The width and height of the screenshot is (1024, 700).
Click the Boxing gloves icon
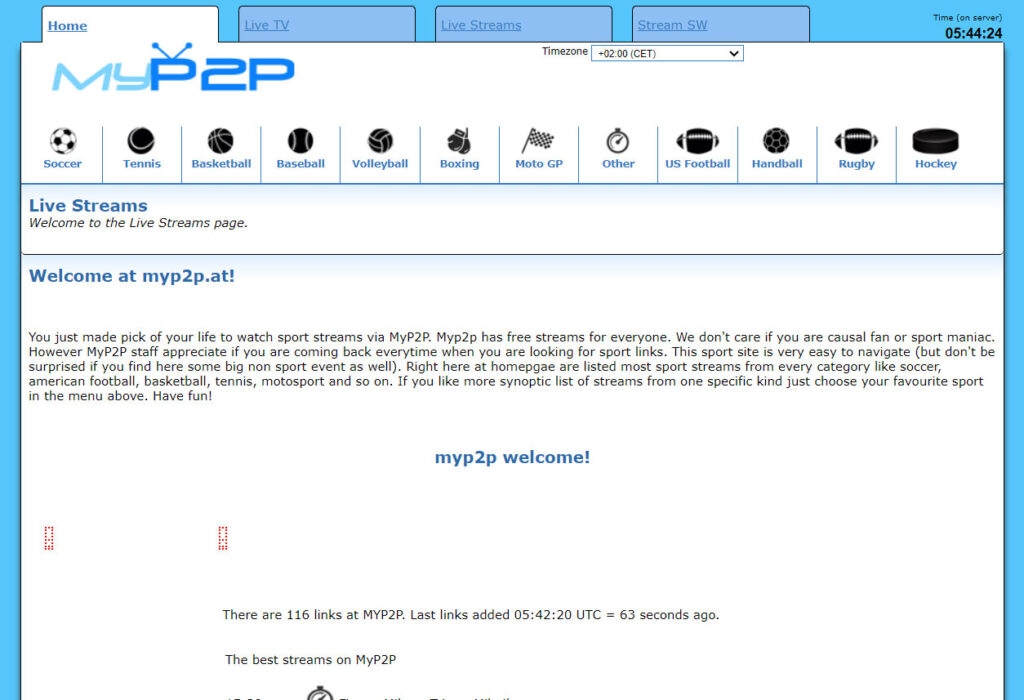[459, 141]
